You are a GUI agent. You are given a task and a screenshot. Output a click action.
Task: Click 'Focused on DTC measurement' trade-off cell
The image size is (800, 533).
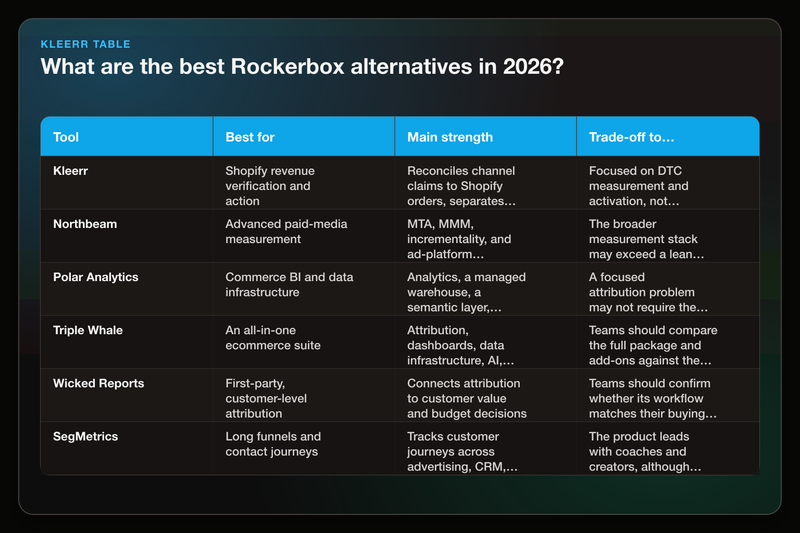pos(668,183)
